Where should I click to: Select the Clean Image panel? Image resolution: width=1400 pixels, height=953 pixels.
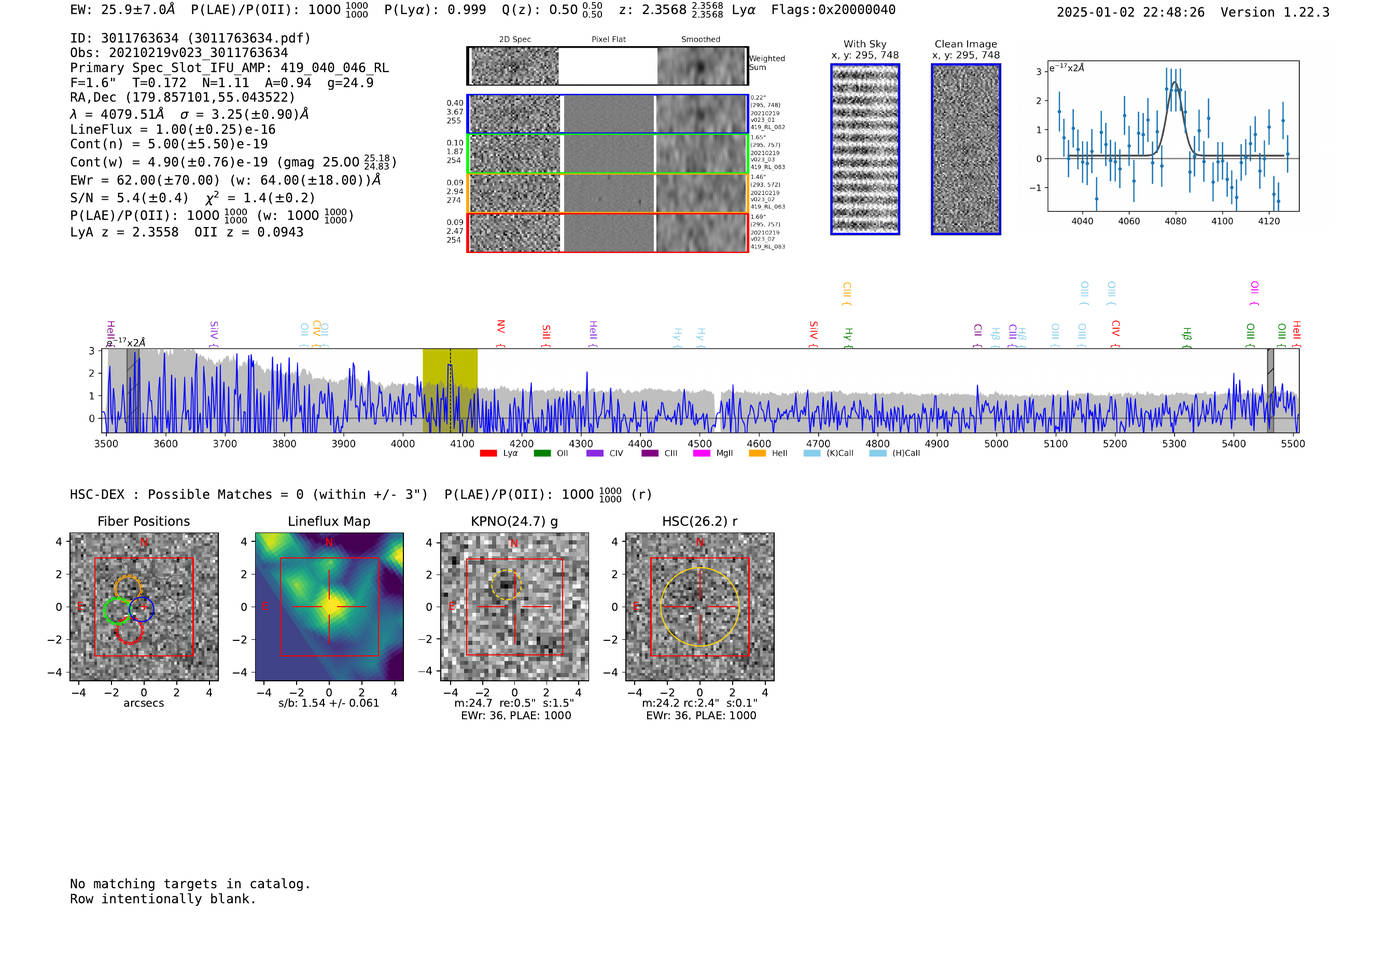(x=966, y=149)
